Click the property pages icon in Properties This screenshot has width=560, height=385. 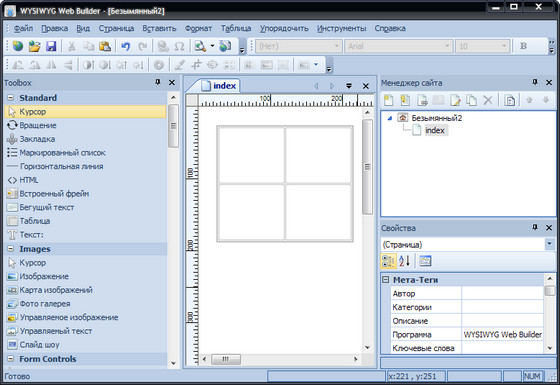click(x=425, y=261)
